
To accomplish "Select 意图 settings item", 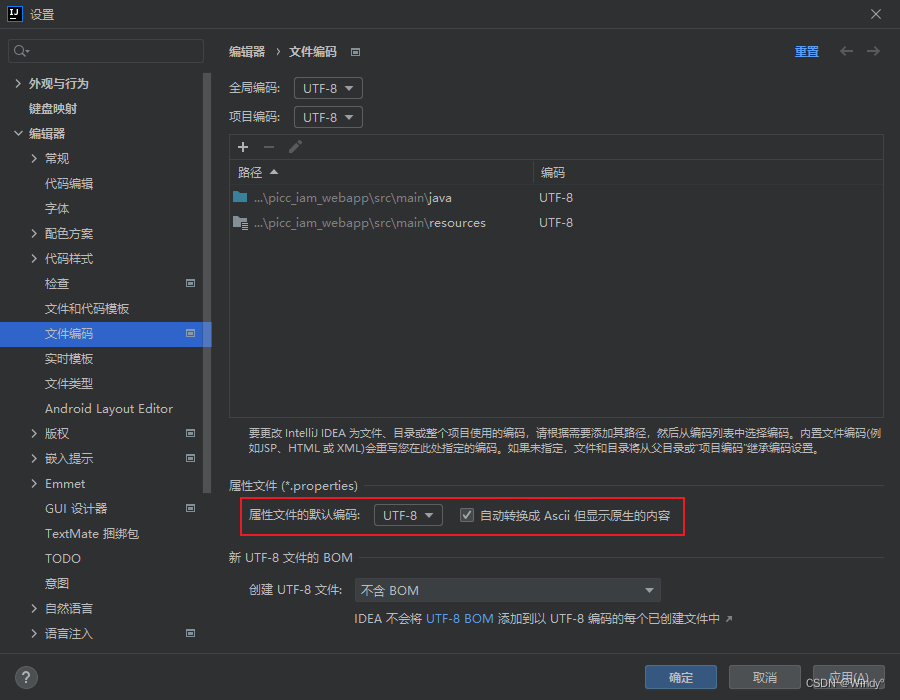I will coord(57,584).
